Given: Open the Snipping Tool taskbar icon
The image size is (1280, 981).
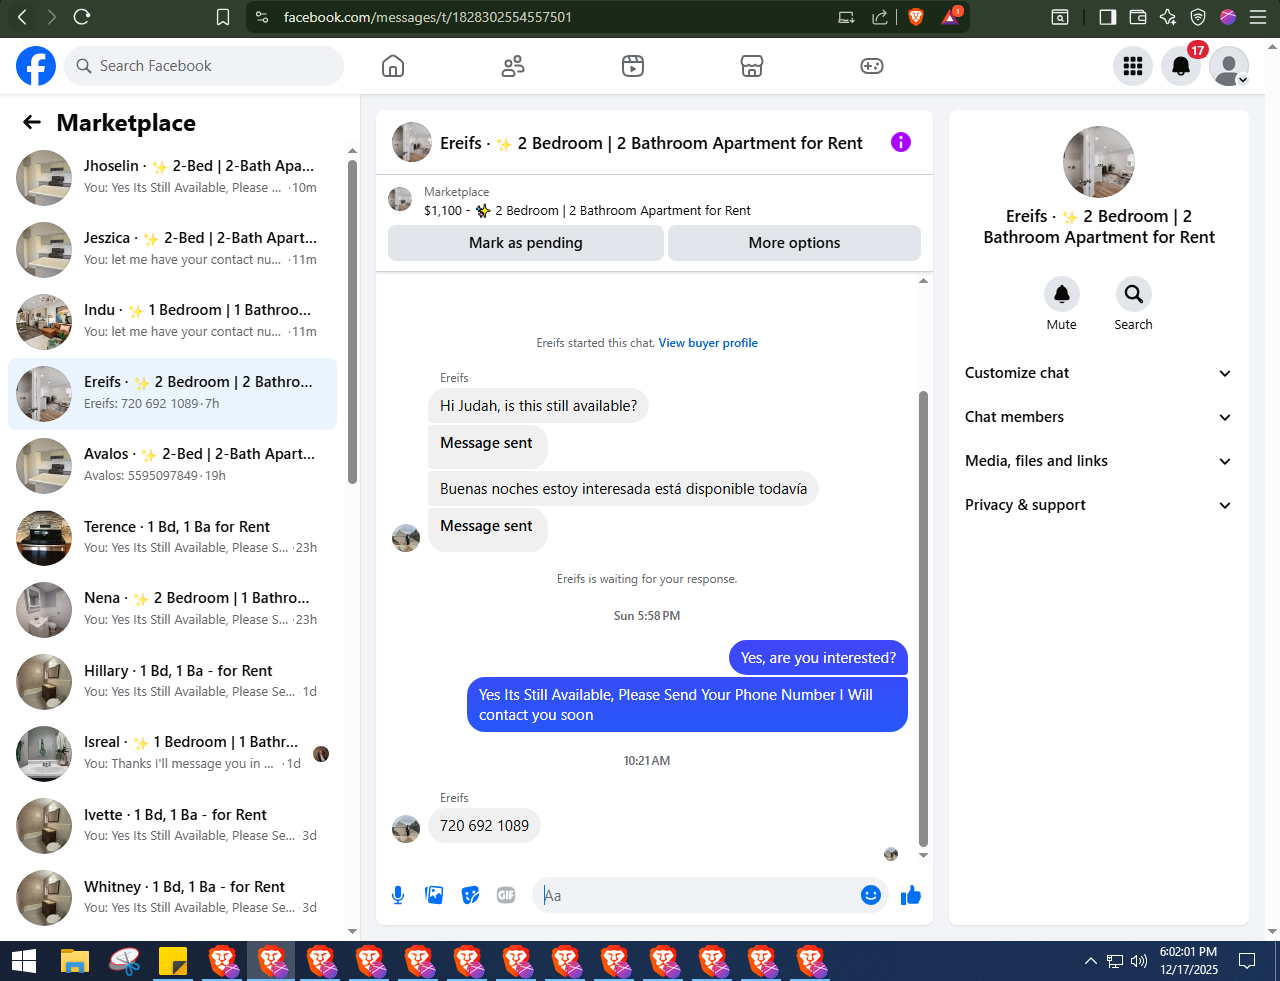Looking at the screenshot, I should point(124,962).
